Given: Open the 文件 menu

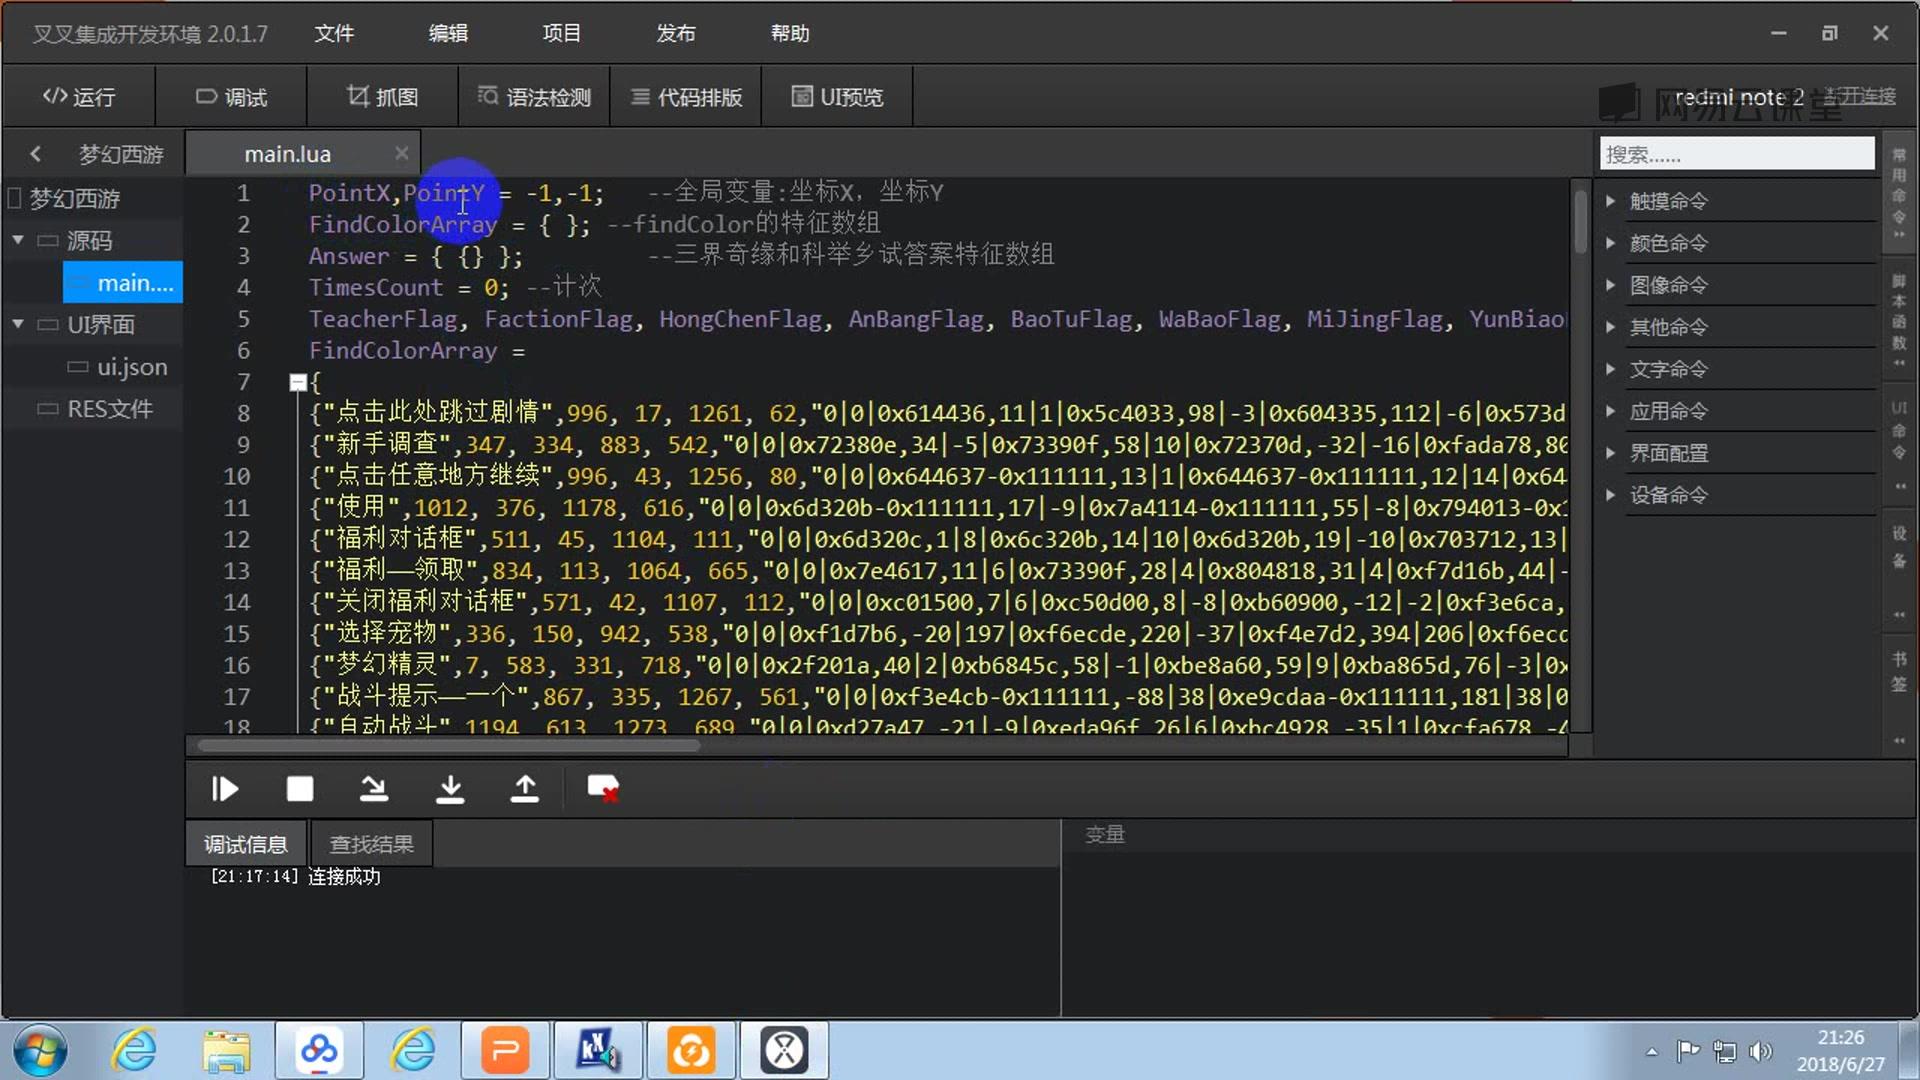Looking at the screenshot, I should (334, 33).
